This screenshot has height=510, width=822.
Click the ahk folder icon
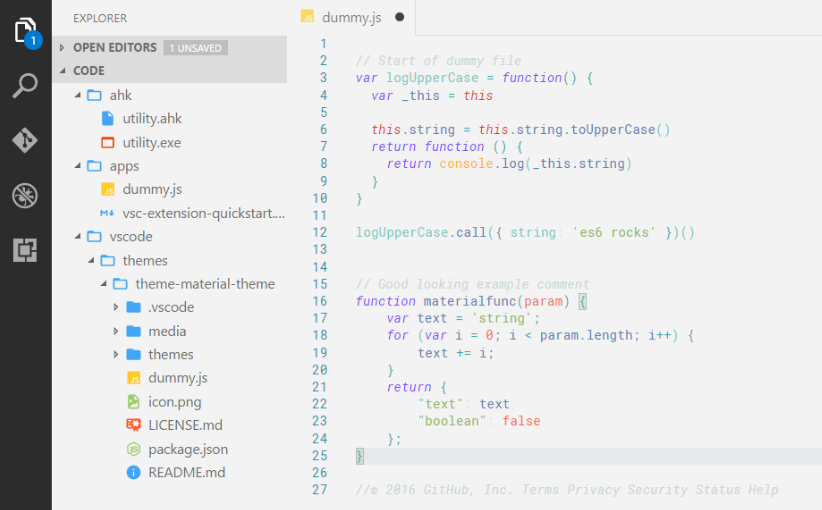tap(94, 95)
